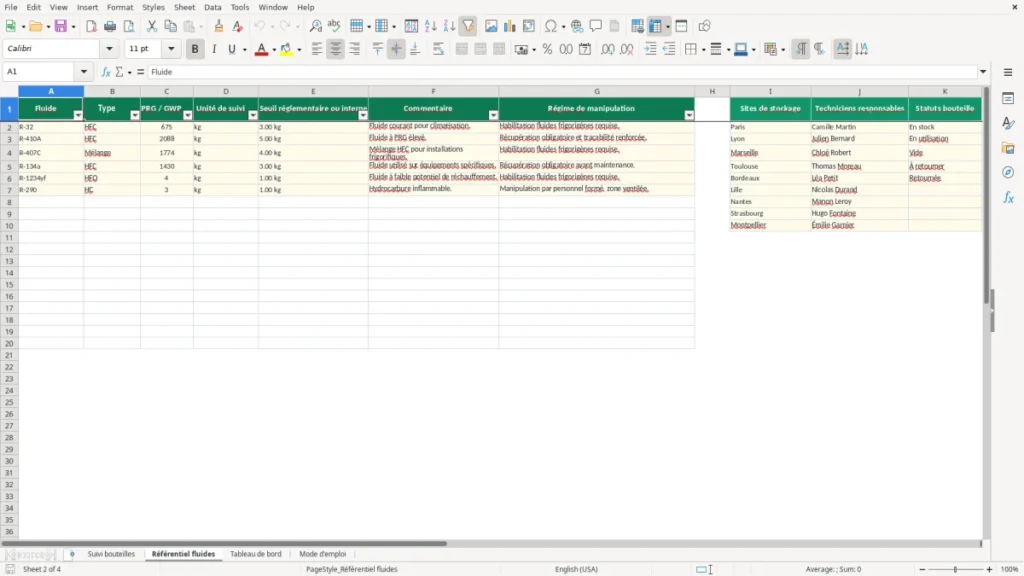This screenshot has width=1024, height=576.
Task: Open the Fluide column filter dropdown
Action: [78, 115]
